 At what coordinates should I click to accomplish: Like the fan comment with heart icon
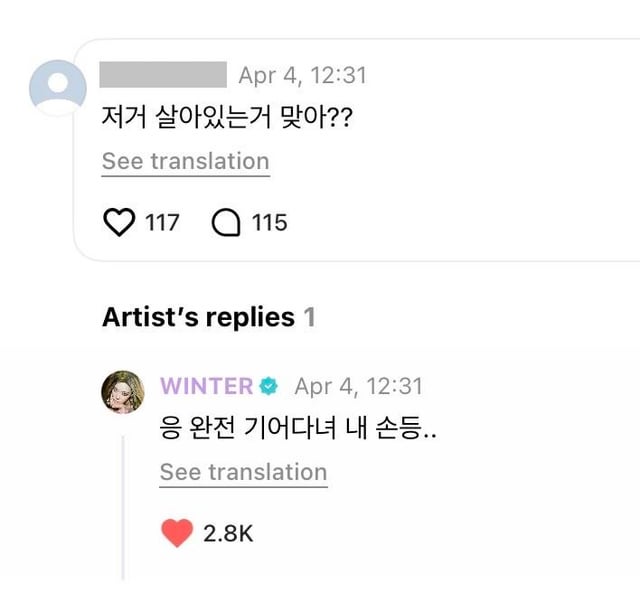click(x=119, y=222)
